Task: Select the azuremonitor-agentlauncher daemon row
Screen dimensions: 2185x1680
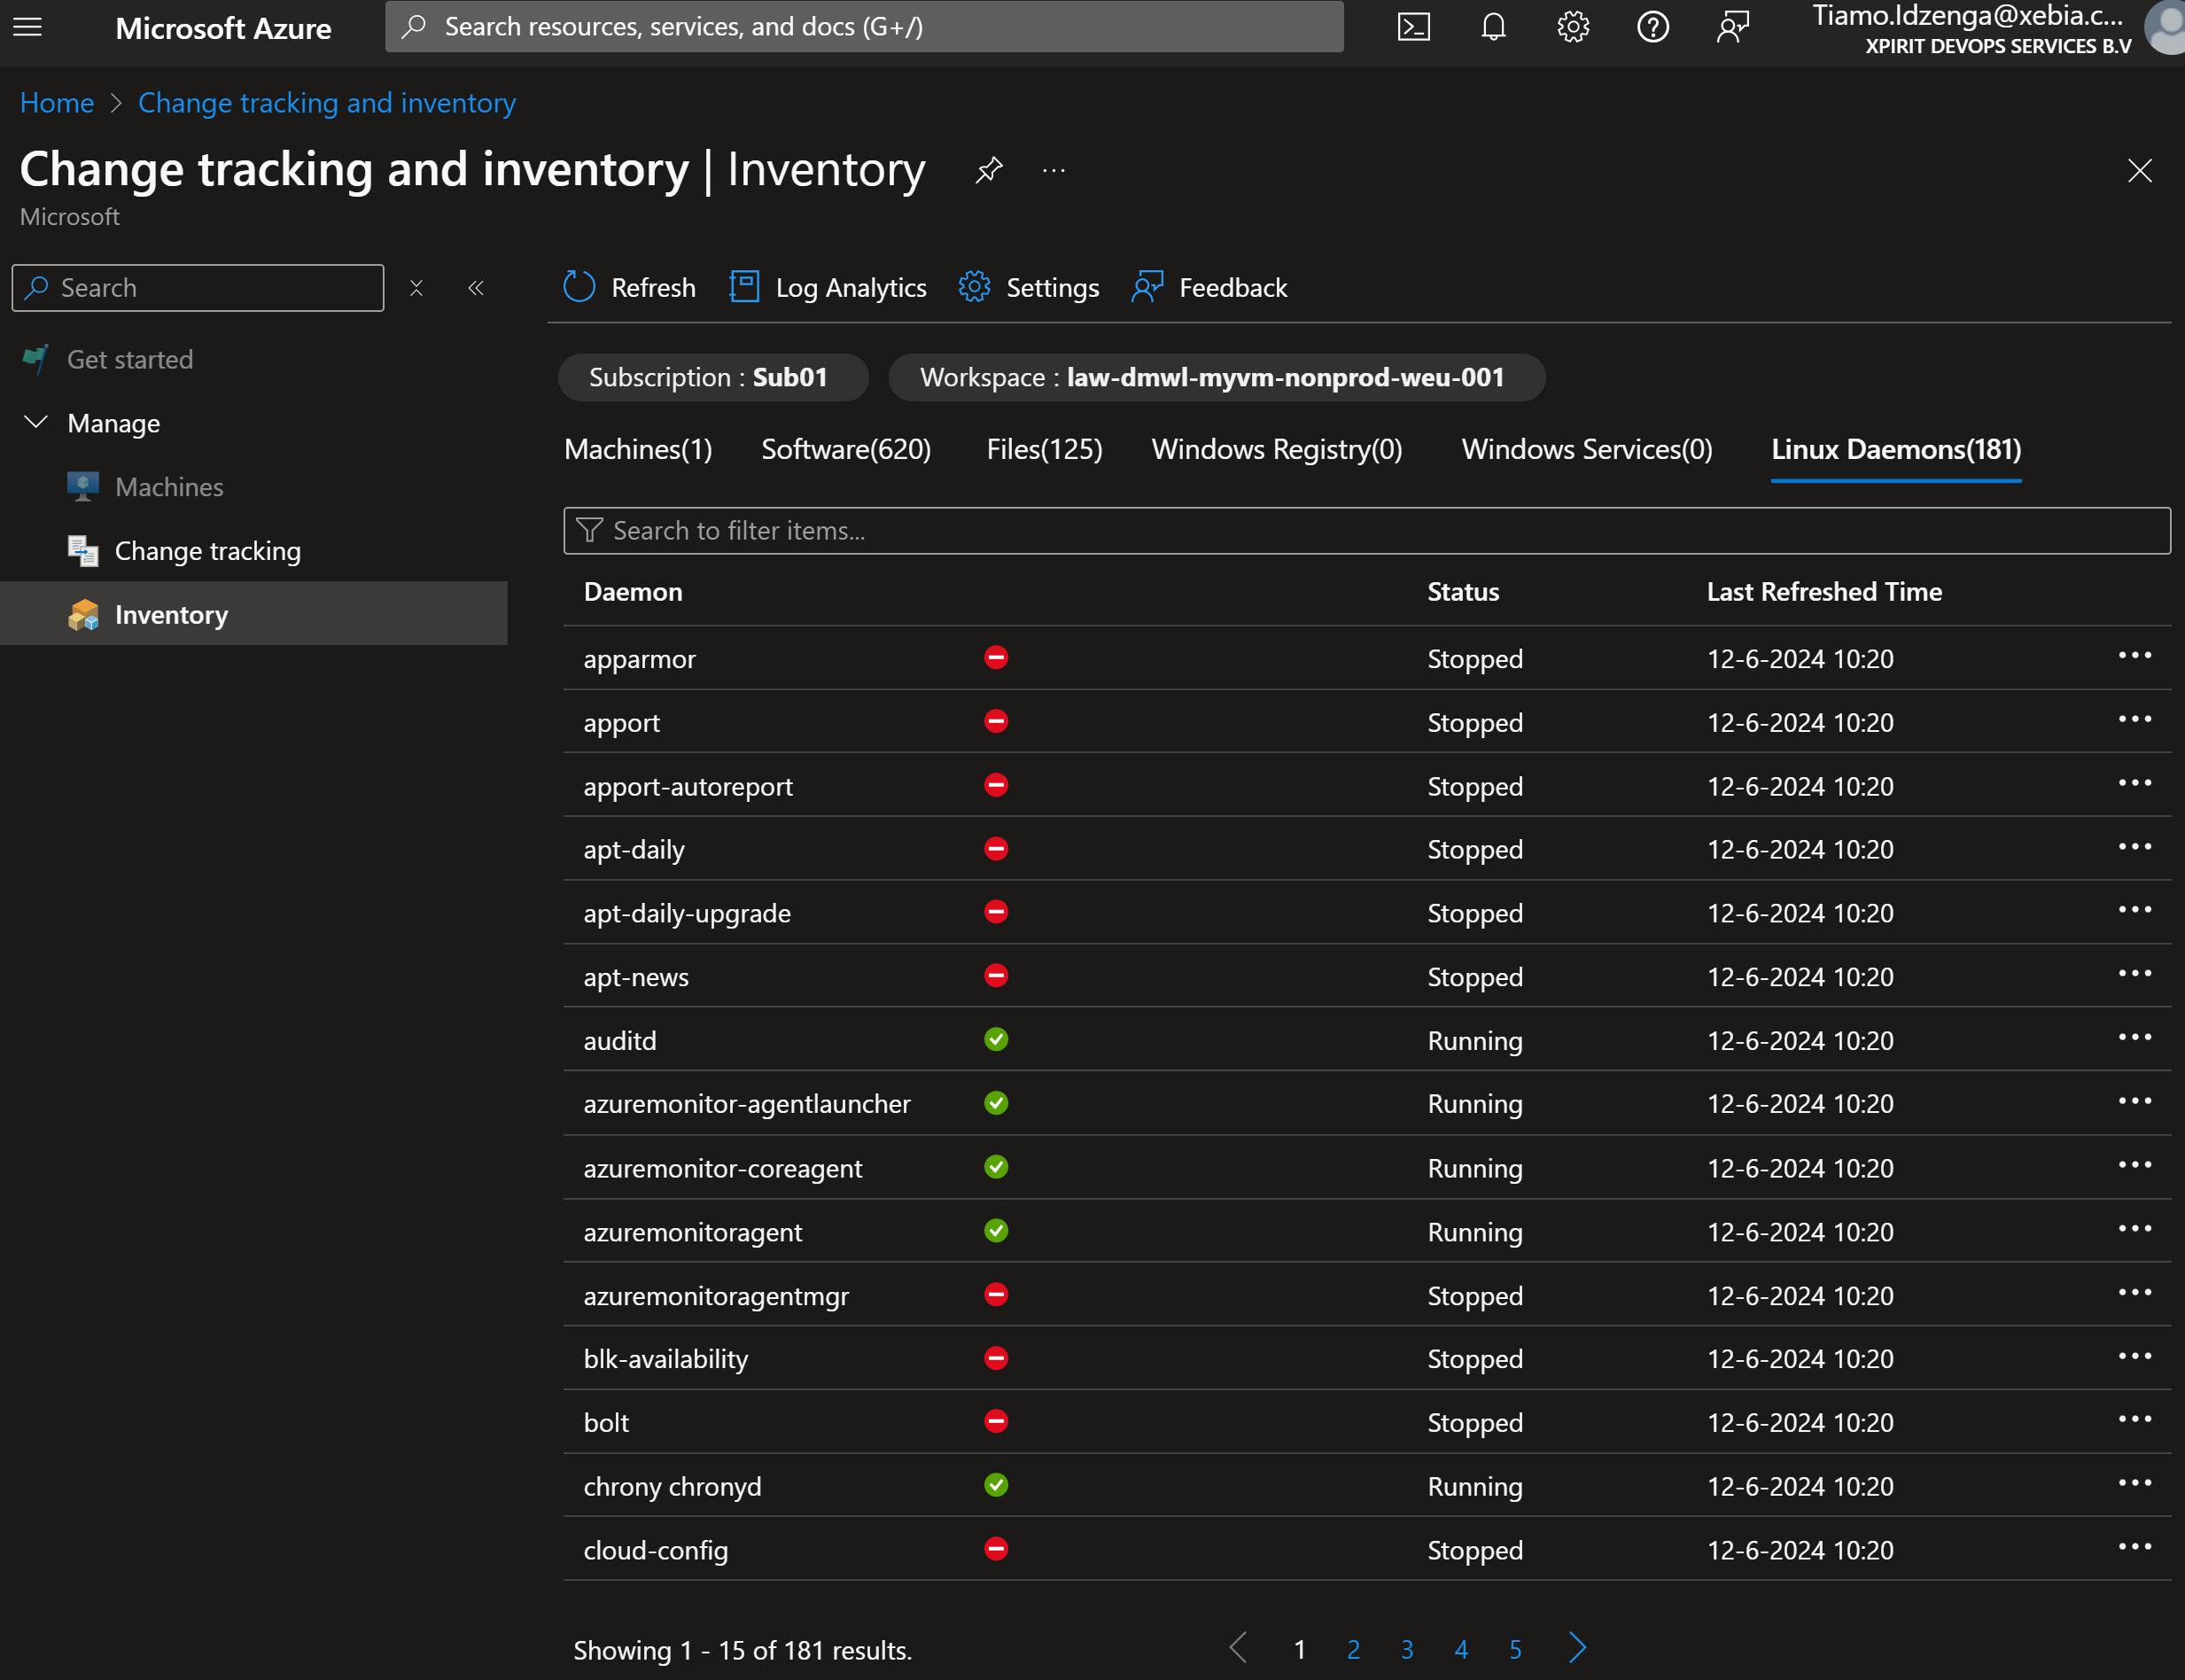Action: (1366, 1103)
